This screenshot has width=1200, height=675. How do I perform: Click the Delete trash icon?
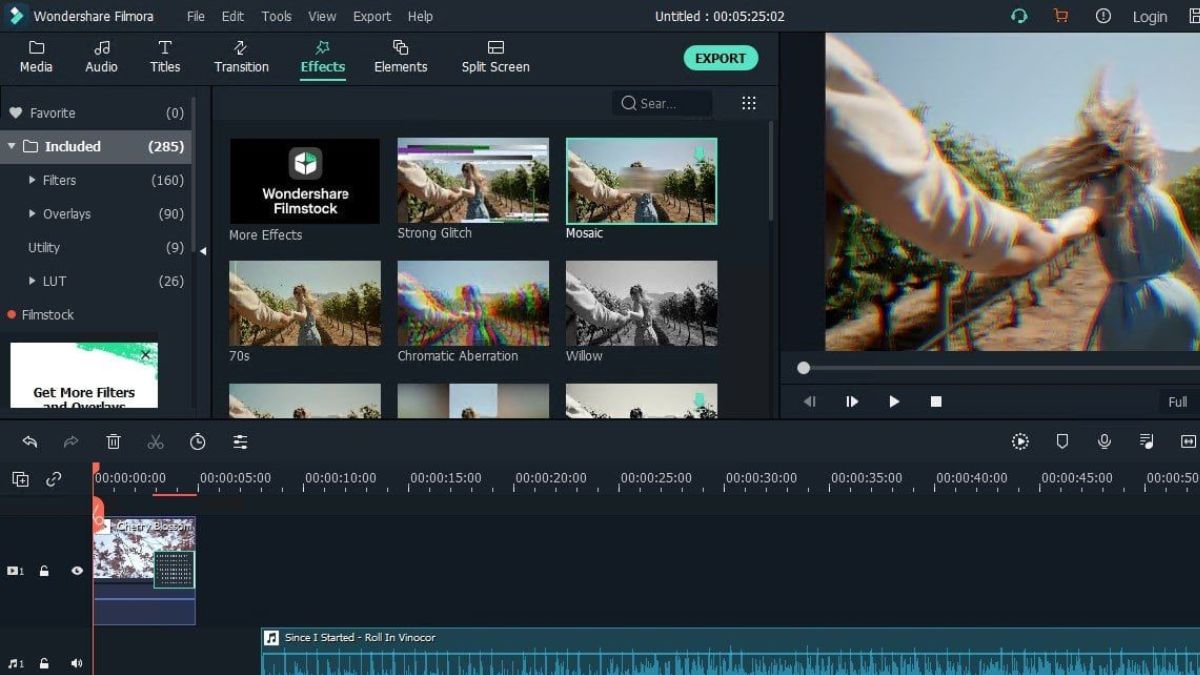(x=114, y=442)
